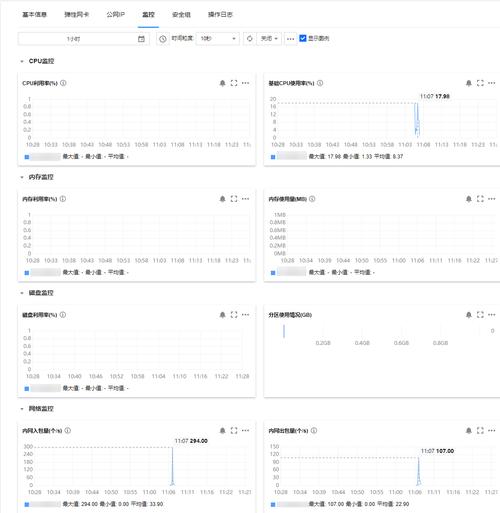The image size is (500, 513).
Task: Expand the 基础CPU使用率 chart to fullscreen
Action: pos(480,83)
